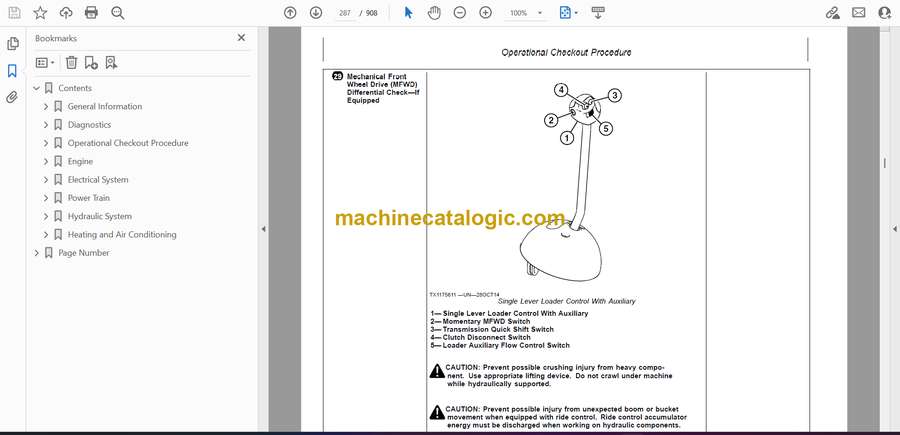Toggle the bookmarks panel icon in sidebar
Image resolution: width=900 pixels, height=435 pixels.
[x=12, y=71]
